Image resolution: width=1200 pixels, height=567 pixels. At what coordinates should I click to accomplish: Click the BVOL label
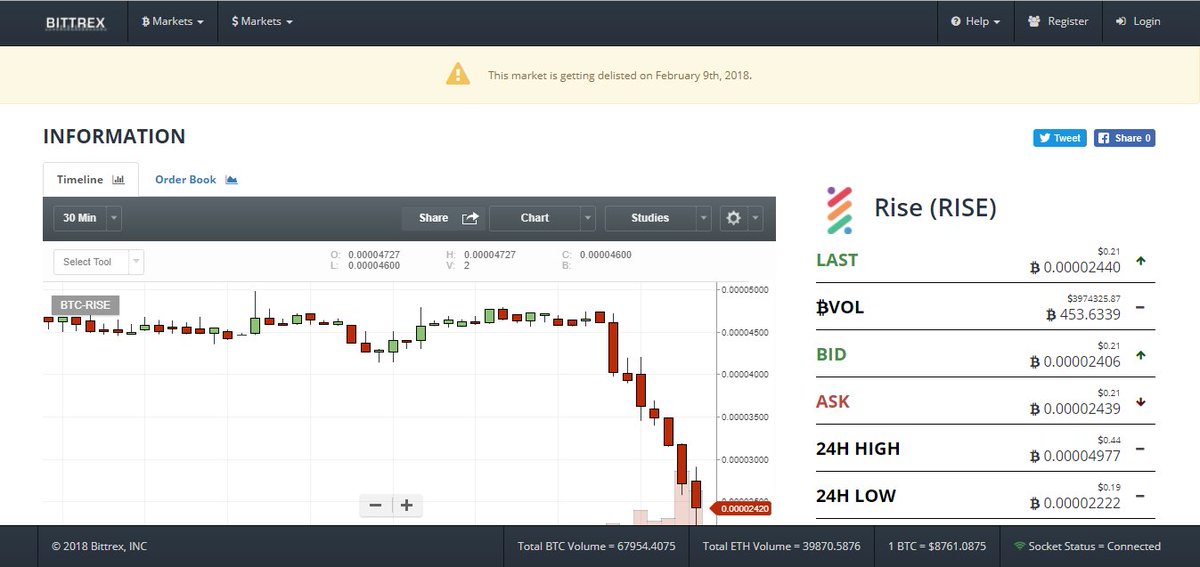pos(840,307)
